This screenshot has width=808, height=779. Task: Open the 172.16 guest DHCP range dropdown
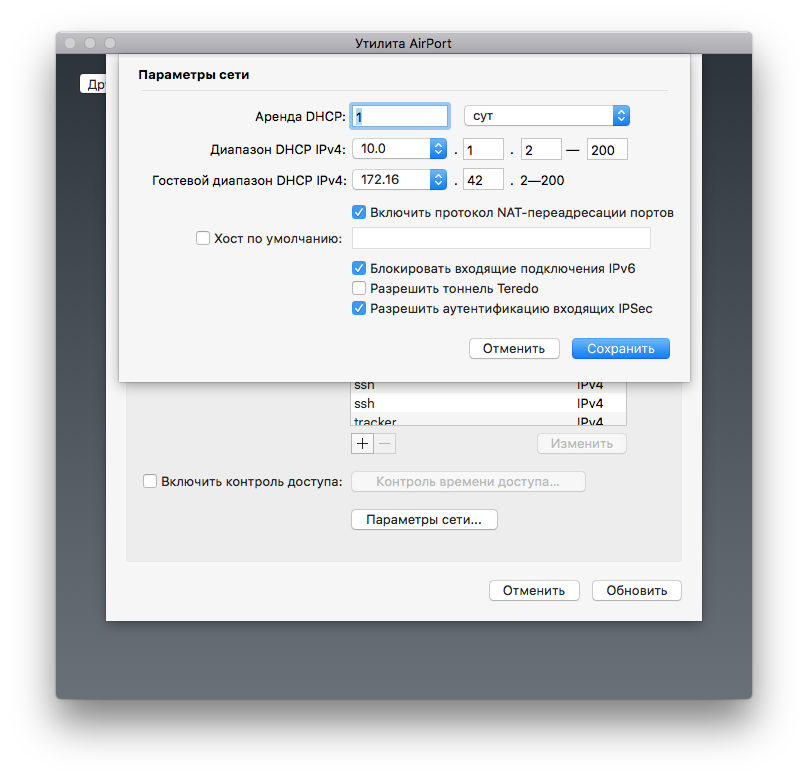coord(399,180)
